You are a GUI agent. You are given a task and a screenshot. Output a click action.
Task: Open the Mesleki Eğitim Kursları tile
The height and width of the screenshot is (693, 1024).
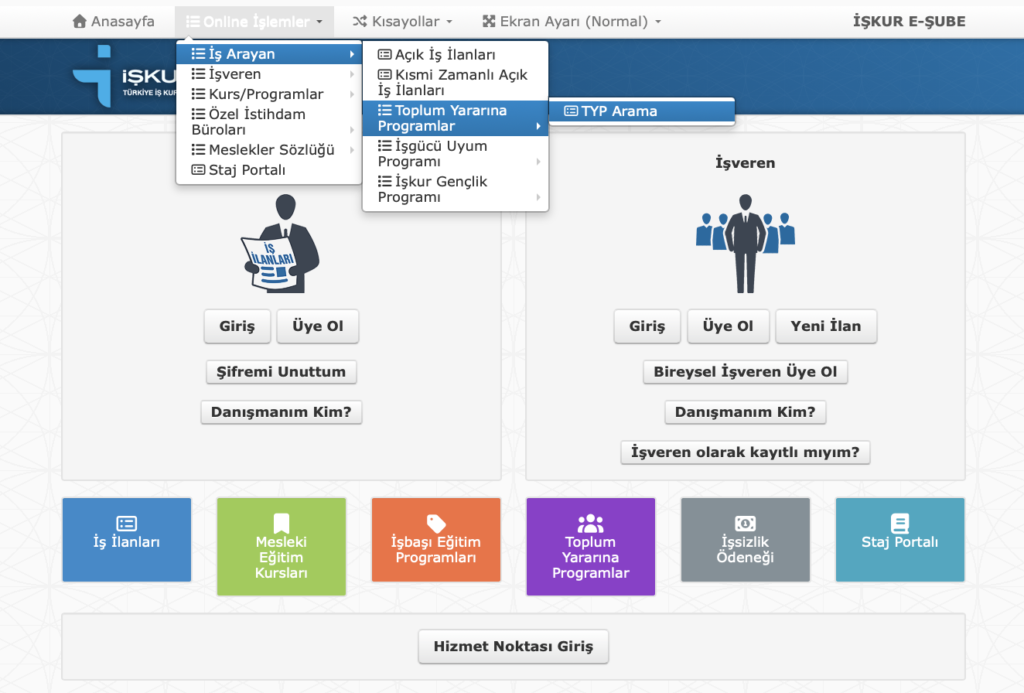pyautogui.click(x=281, y=540)
